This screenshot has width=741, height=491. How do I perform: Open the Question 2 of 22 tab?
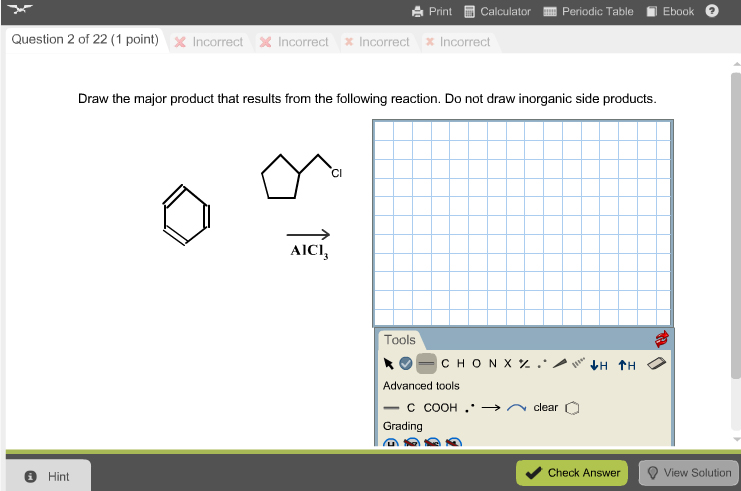click(x=85, y=40)
